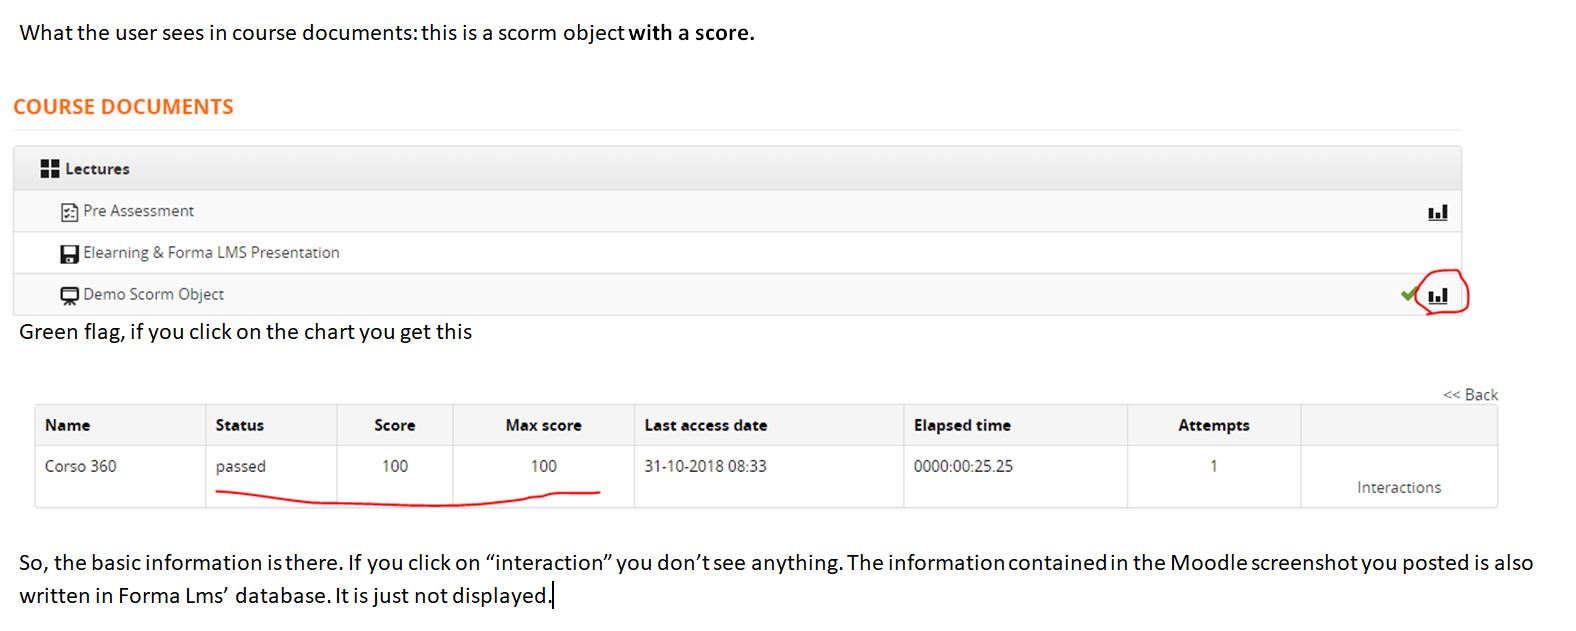Open Elearning & Forma LMS Presentation
Viewport: 1576px width, 631px height.
pyautogui.click(x=211, y=253)
